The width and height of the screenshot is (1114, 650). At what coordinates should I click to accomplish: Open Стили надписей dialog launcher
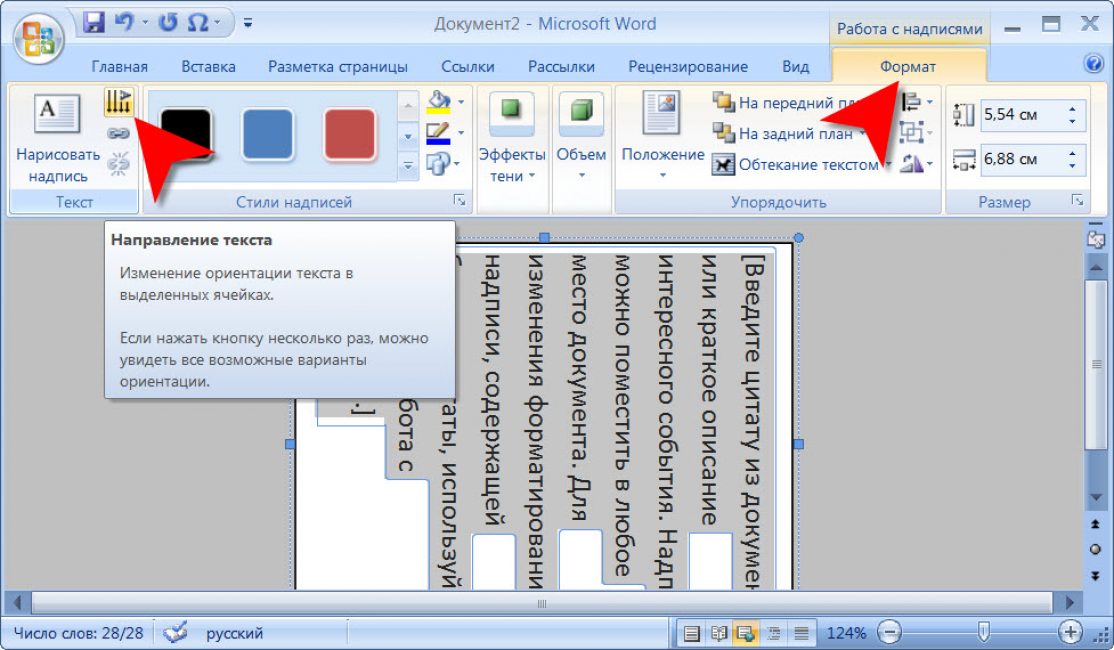point(460,201)
